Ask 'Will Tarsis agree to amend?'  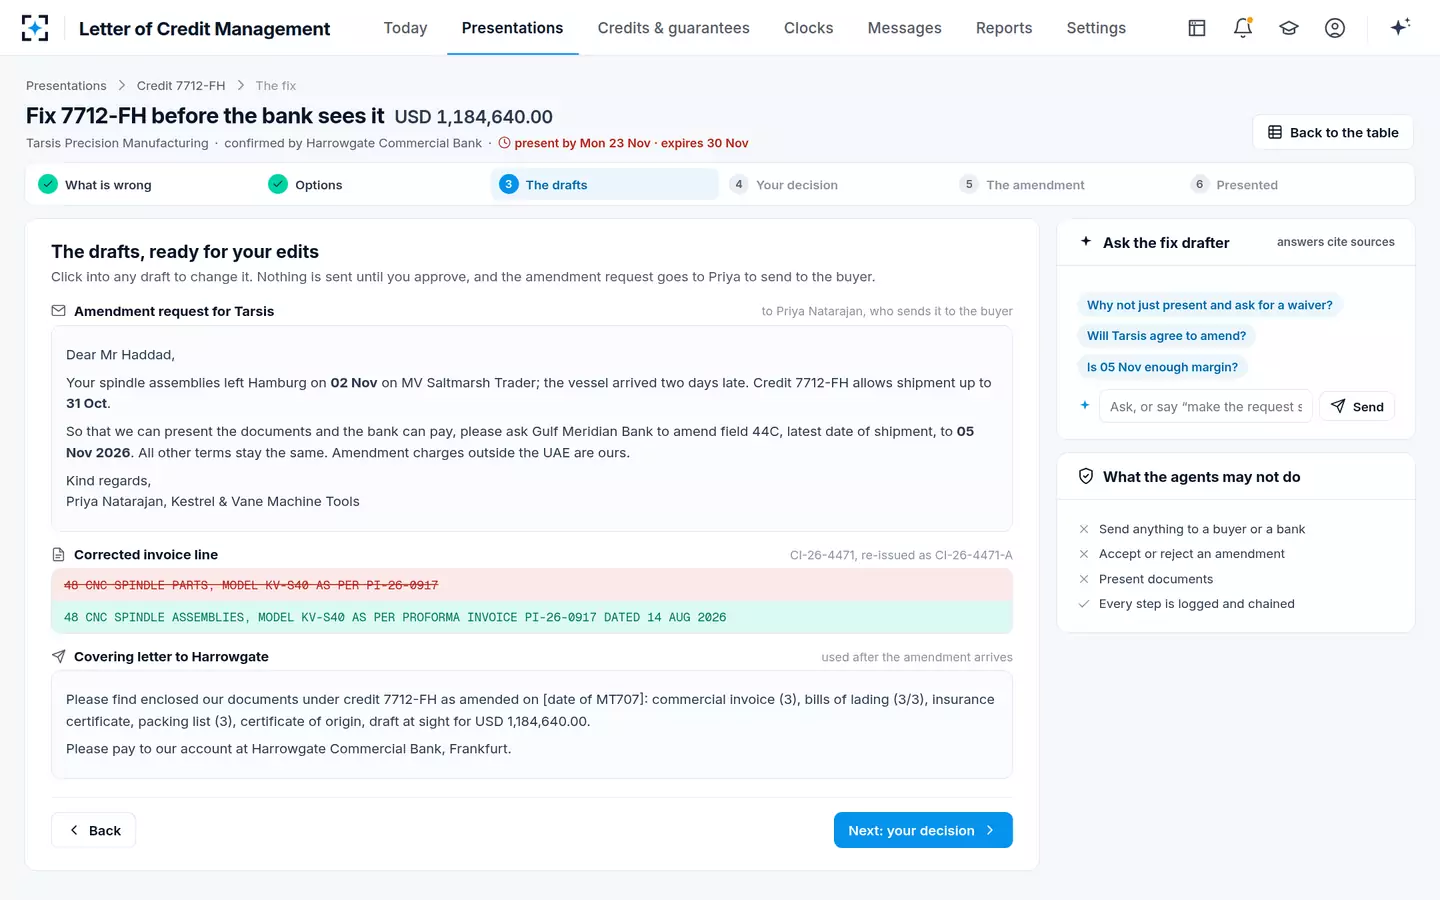[1166, 336]
